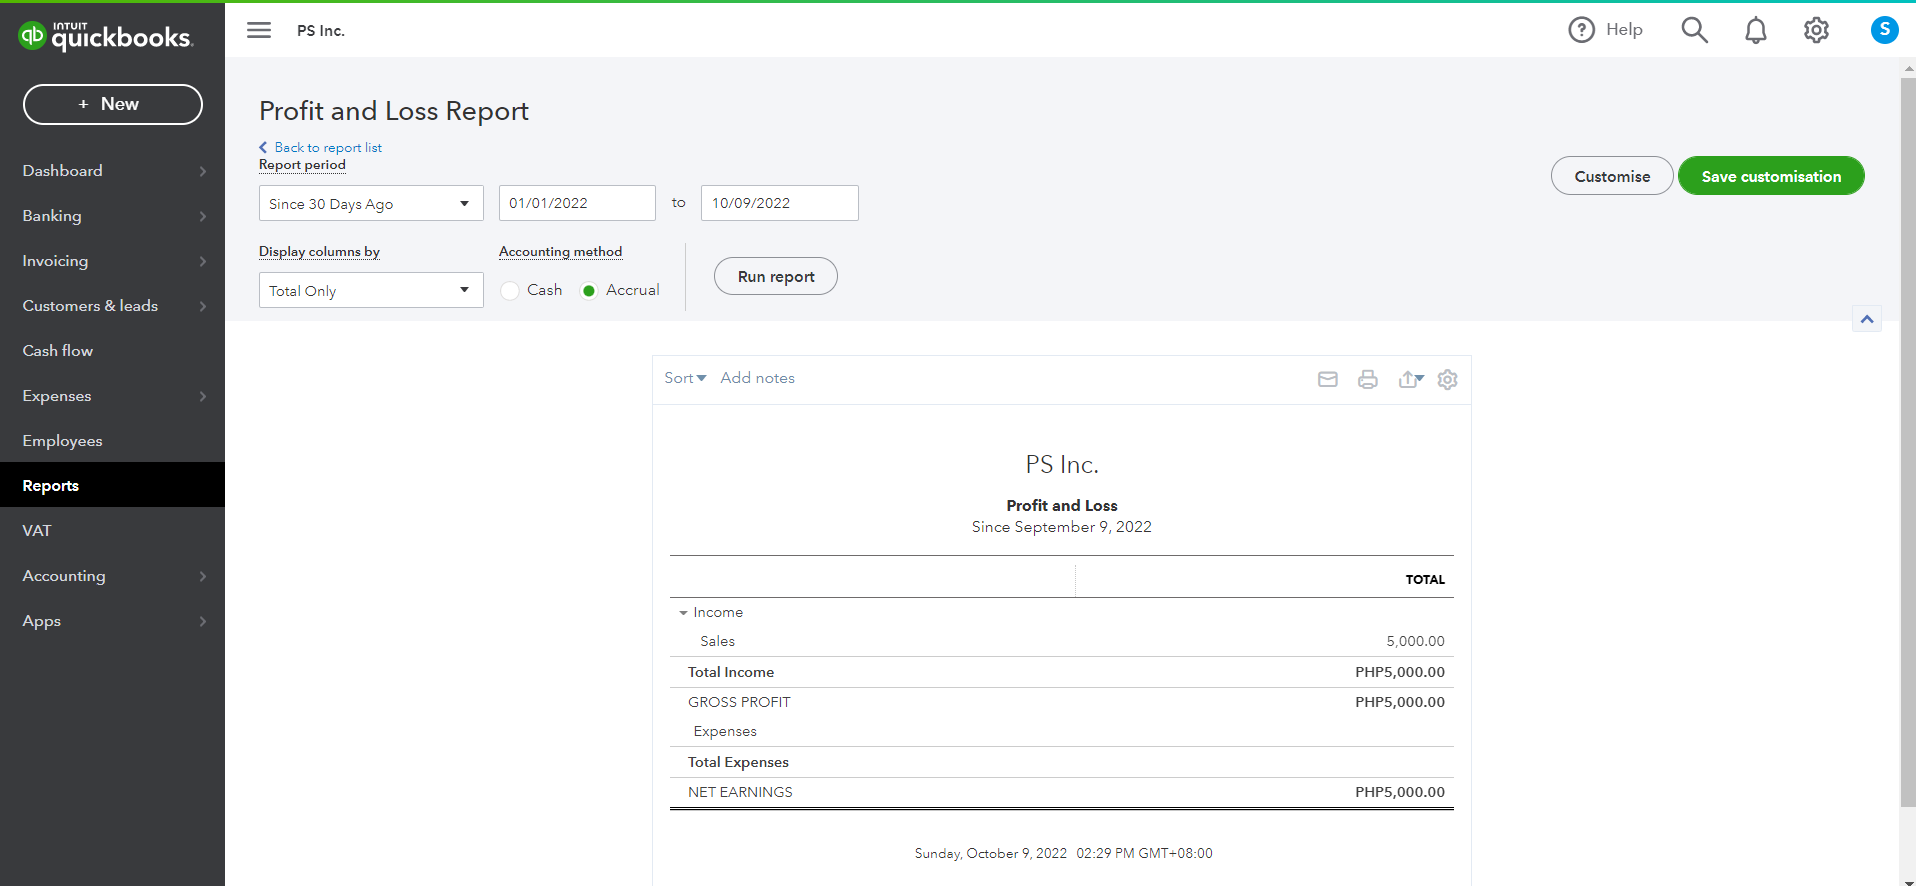Image resolution: width=1916 pixels, height=886 pixels.
Task: Collapse the report filter panel
Action: [x=1866, y=319]
